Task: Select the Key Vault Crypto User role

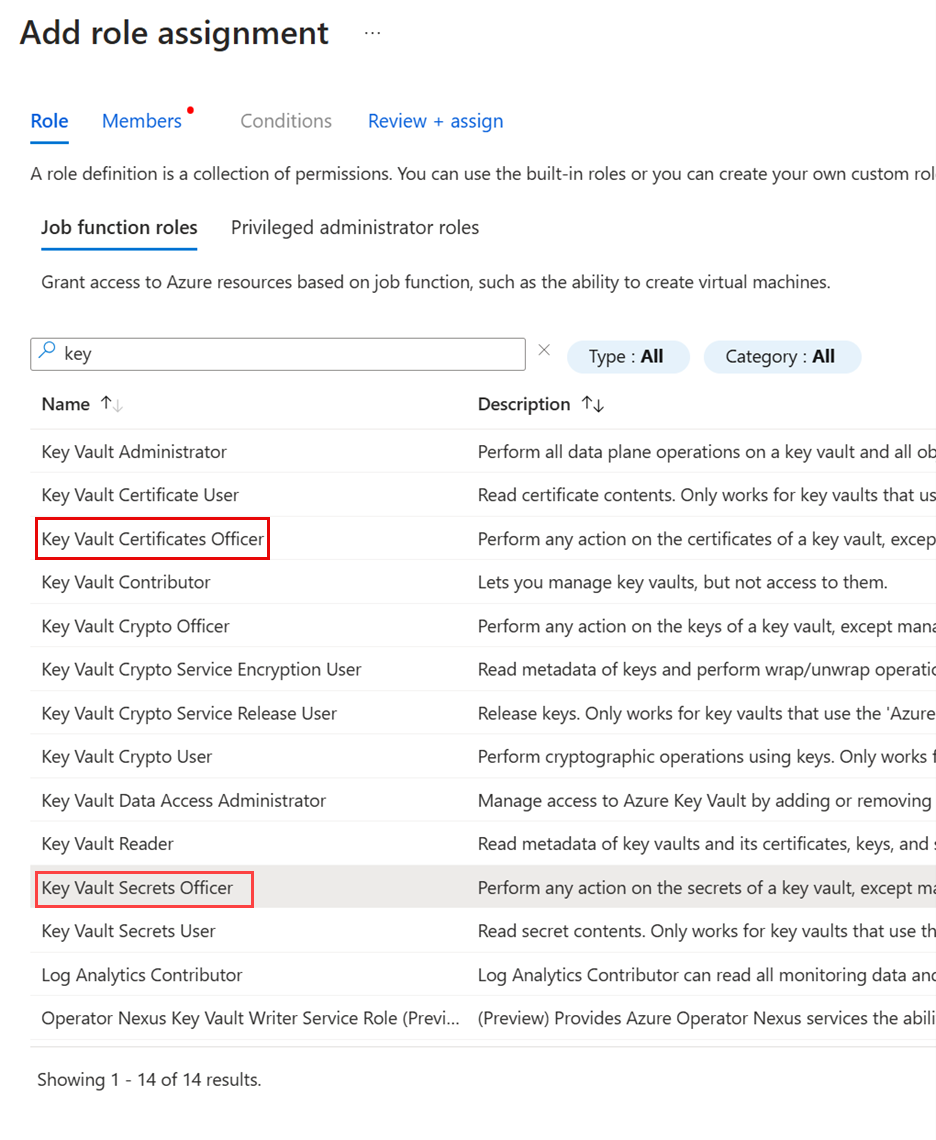Action: 127,757
